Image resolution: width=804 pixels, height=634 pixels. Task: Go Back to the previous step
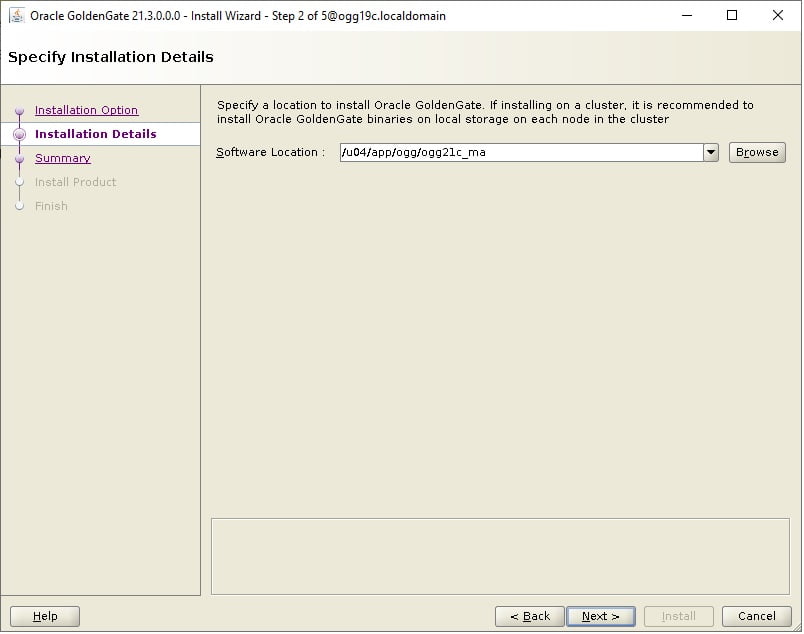[530, 616]
